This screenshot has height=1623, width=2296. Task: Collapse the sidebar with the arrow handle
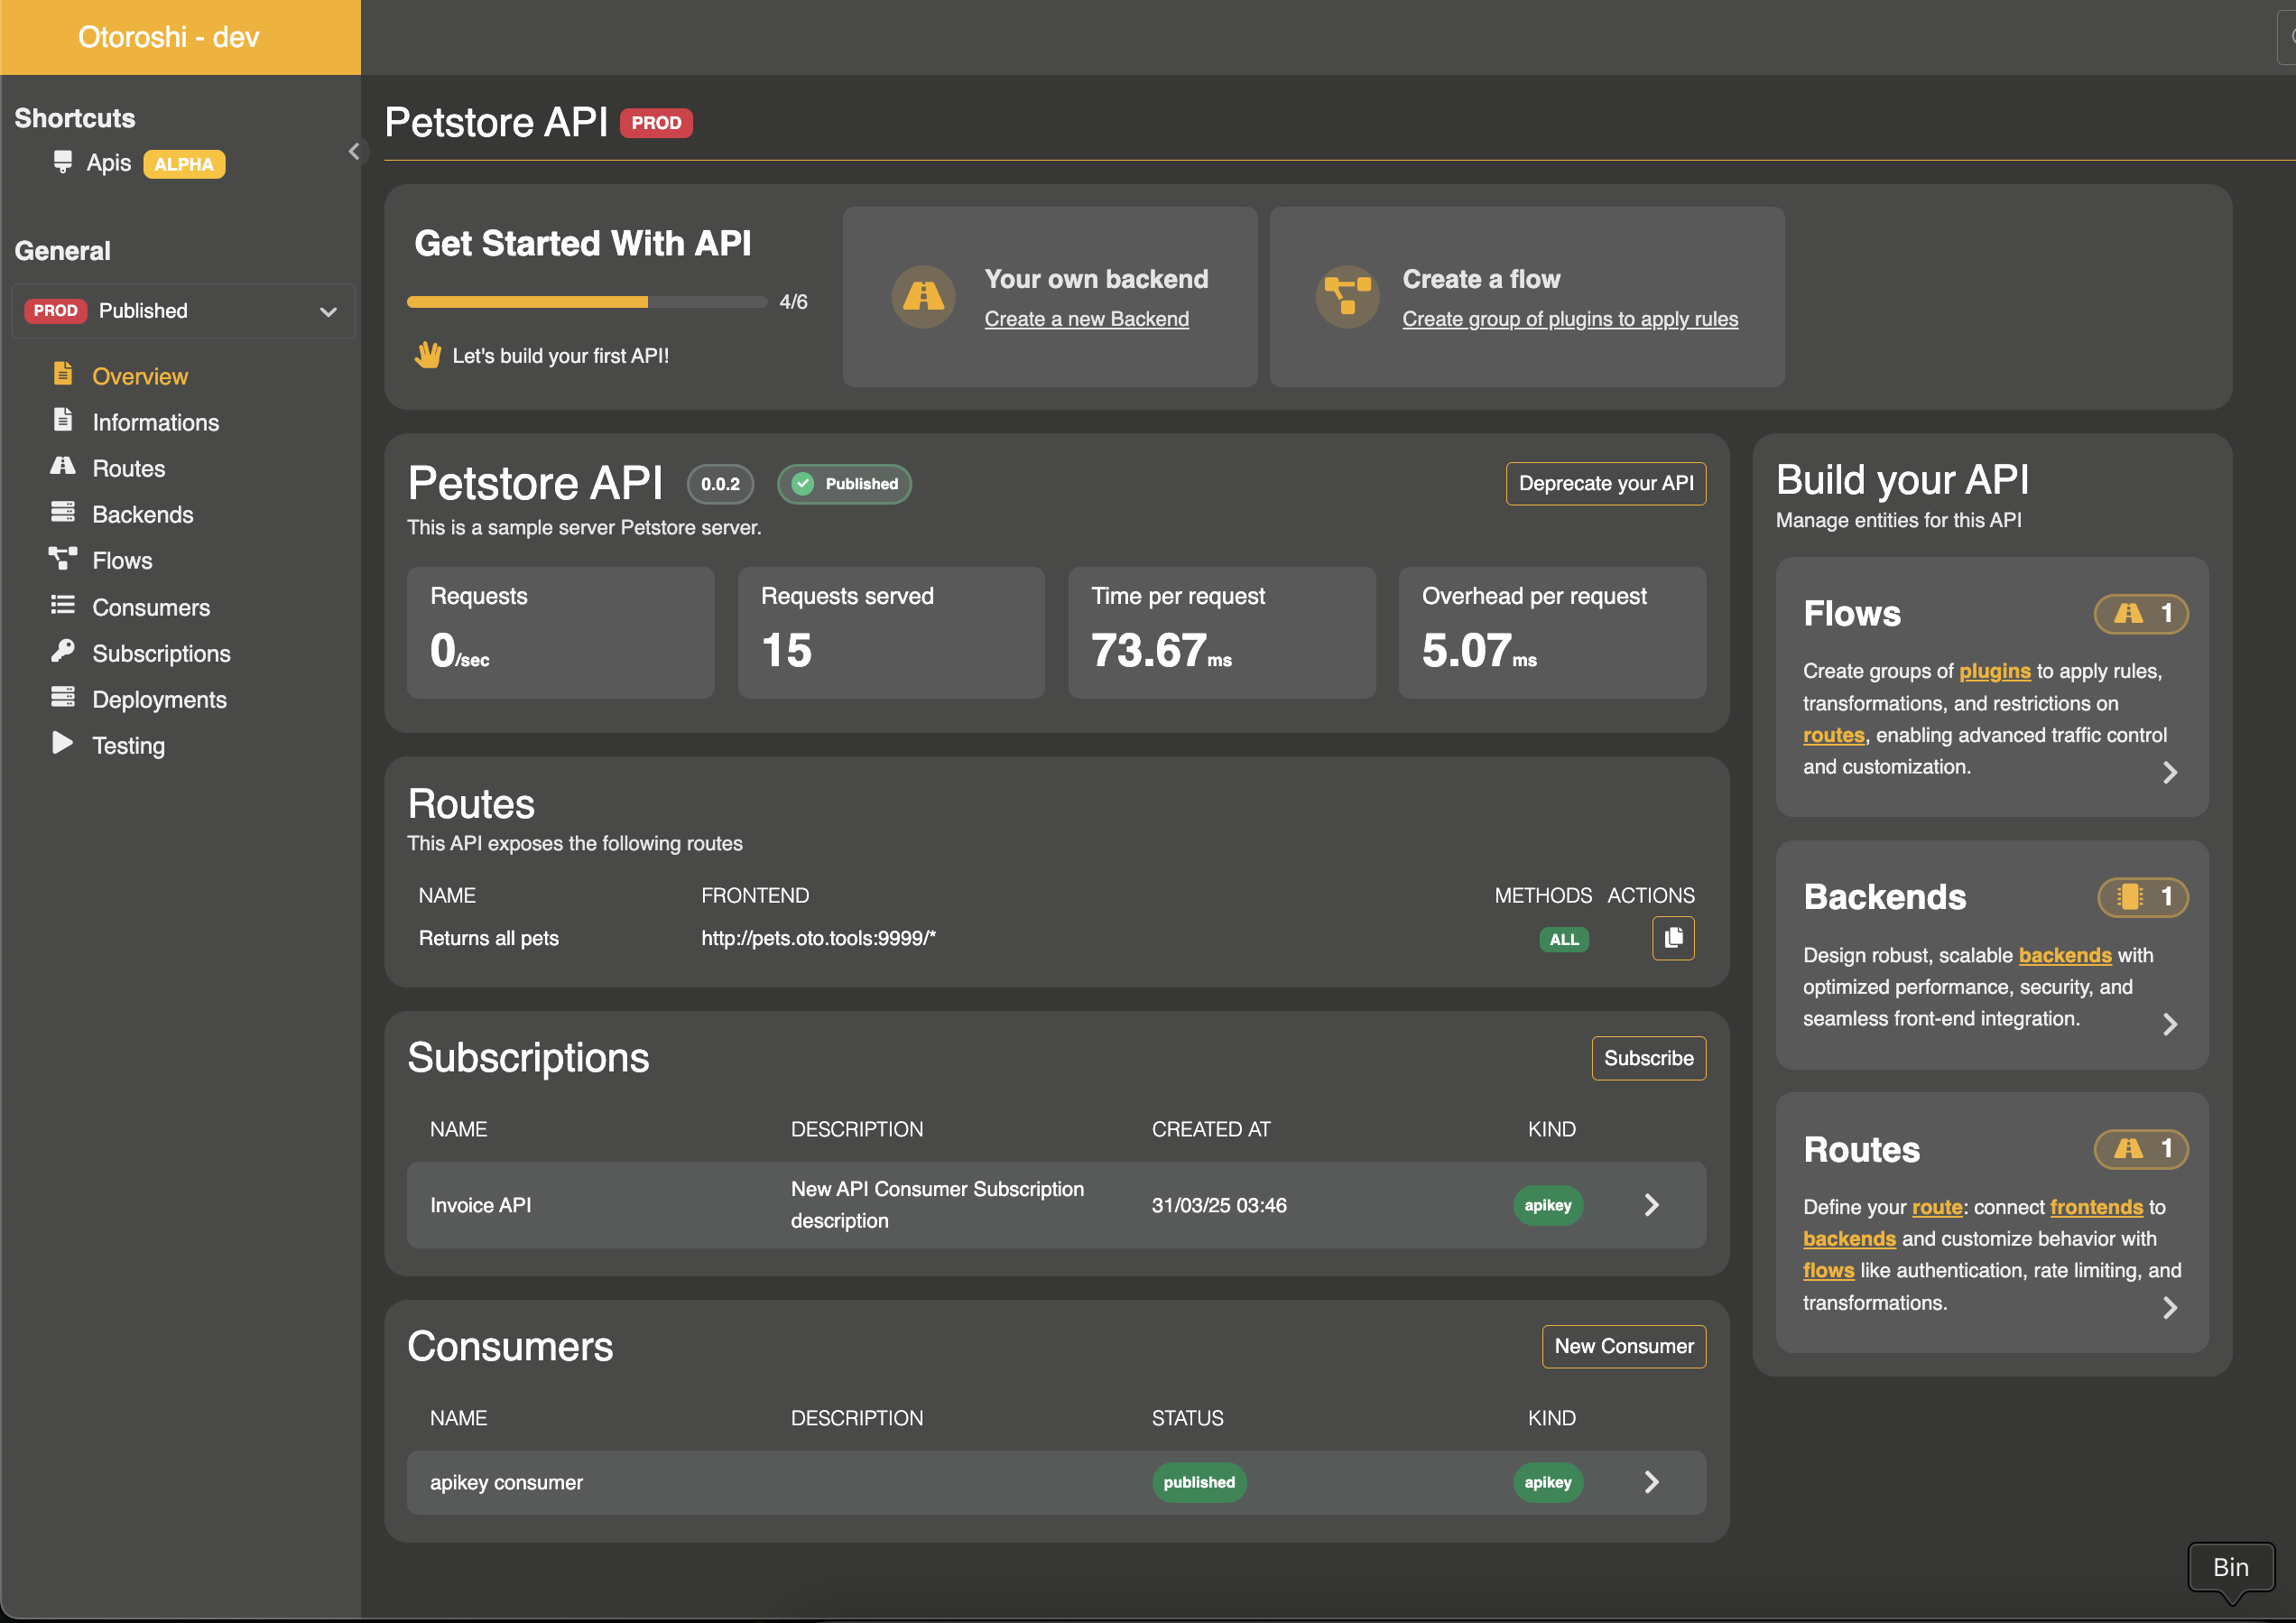pos(354,152)
